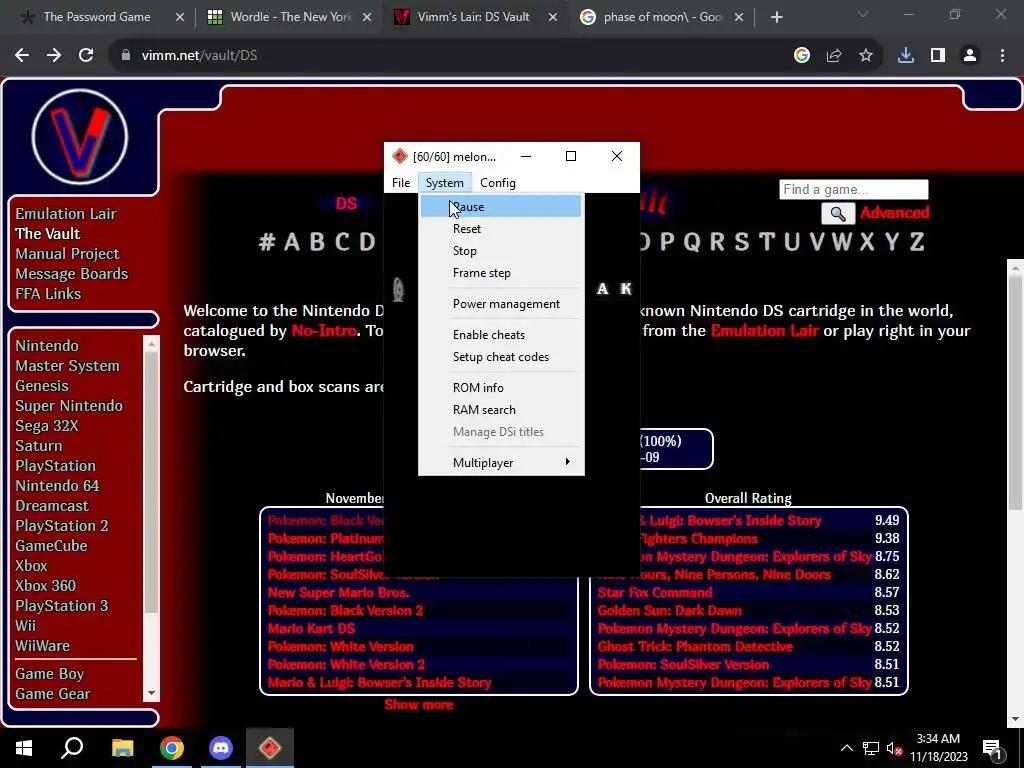This screenshot has width=1024, height=768.
Task: Open Star Fox Command listing
Action: pyautogui.click(x=655, y=592)
